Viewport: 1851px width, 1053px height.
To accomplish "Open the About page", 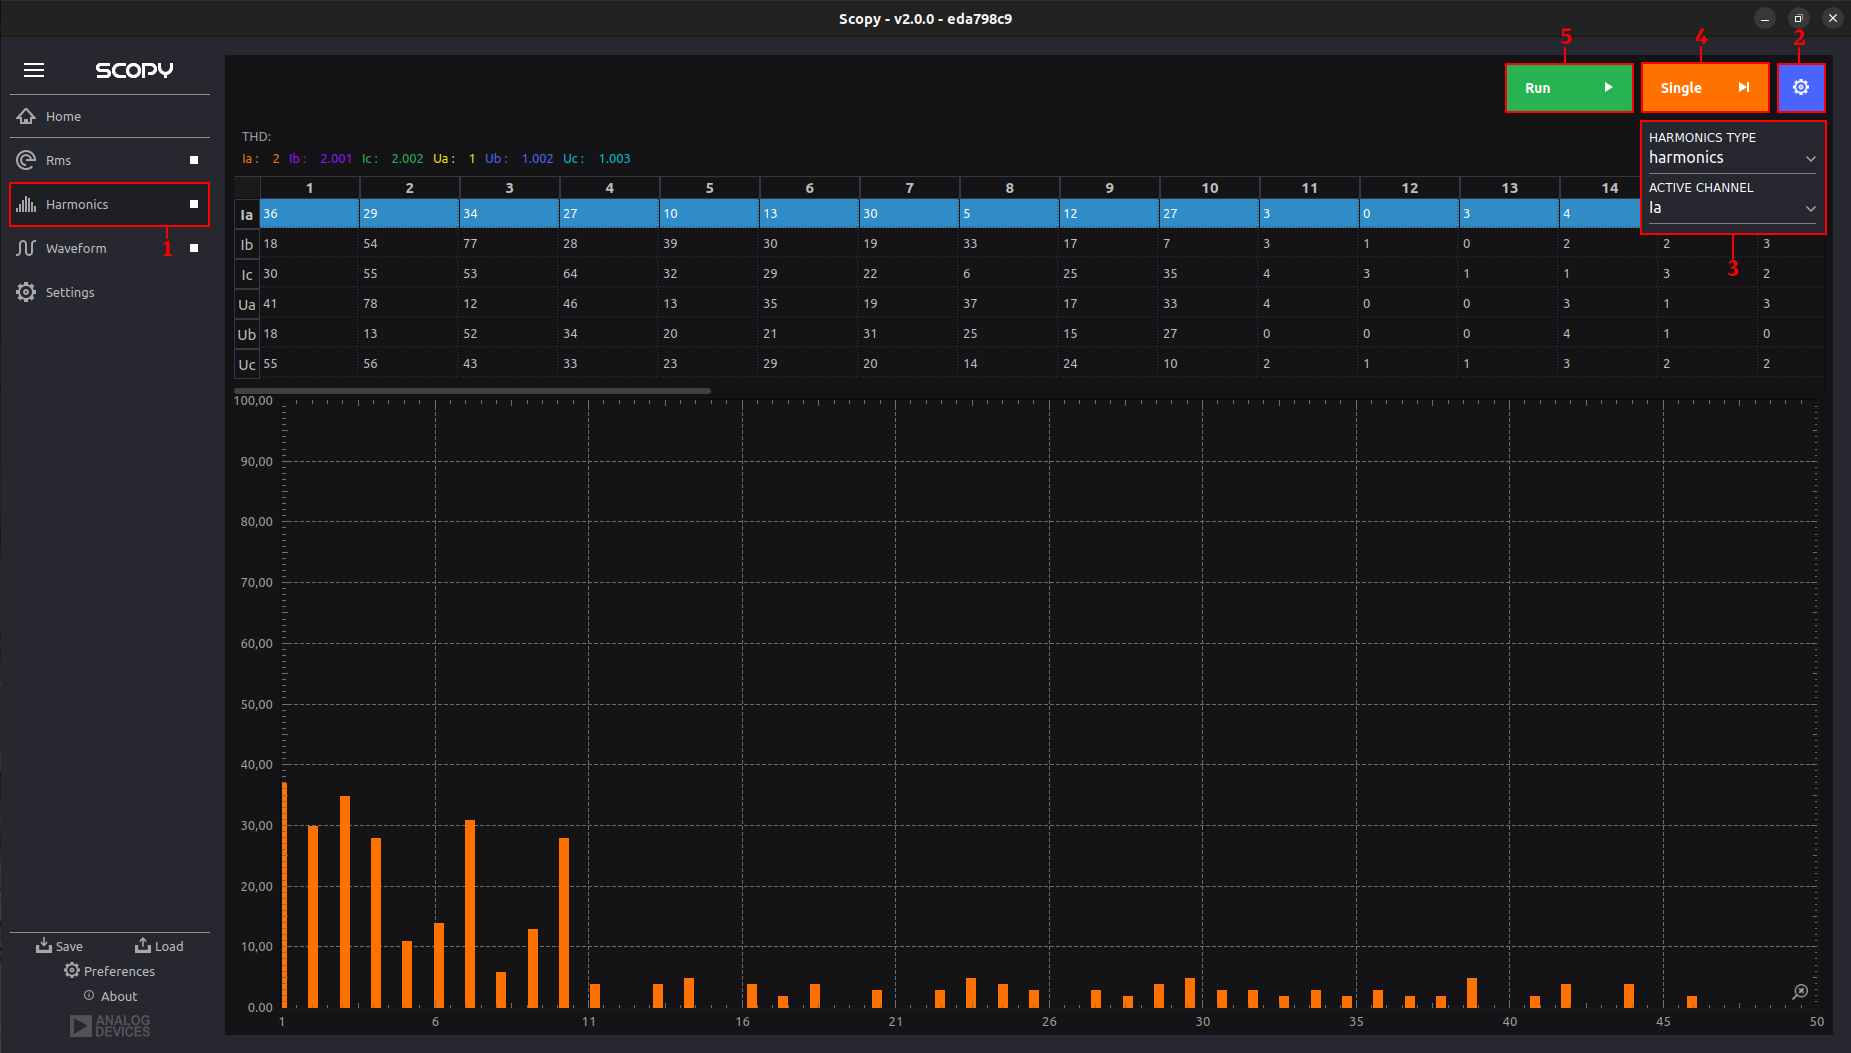I will (110, 996).
